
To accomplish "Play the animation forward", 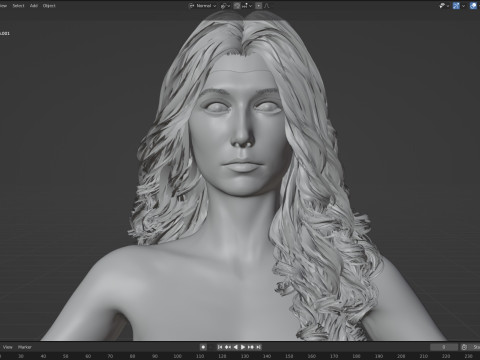I will 243,347.
